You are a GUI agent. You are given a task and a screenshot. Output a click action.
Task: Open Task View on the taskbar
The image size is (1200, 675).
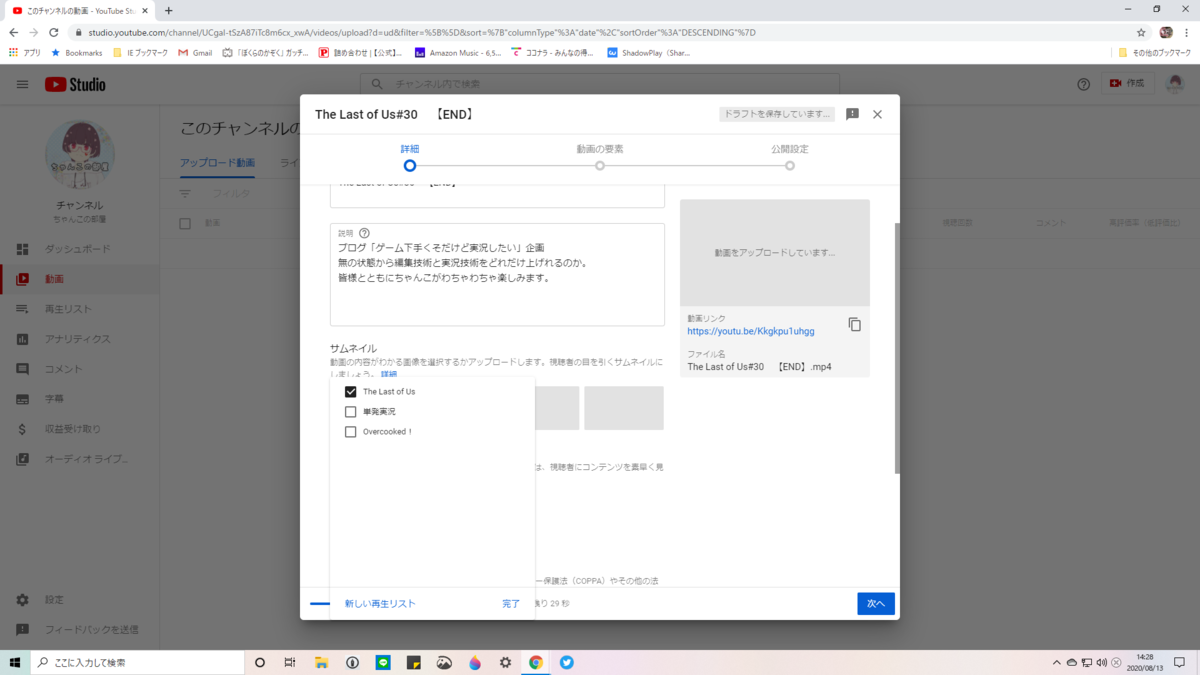pos(290,662)
